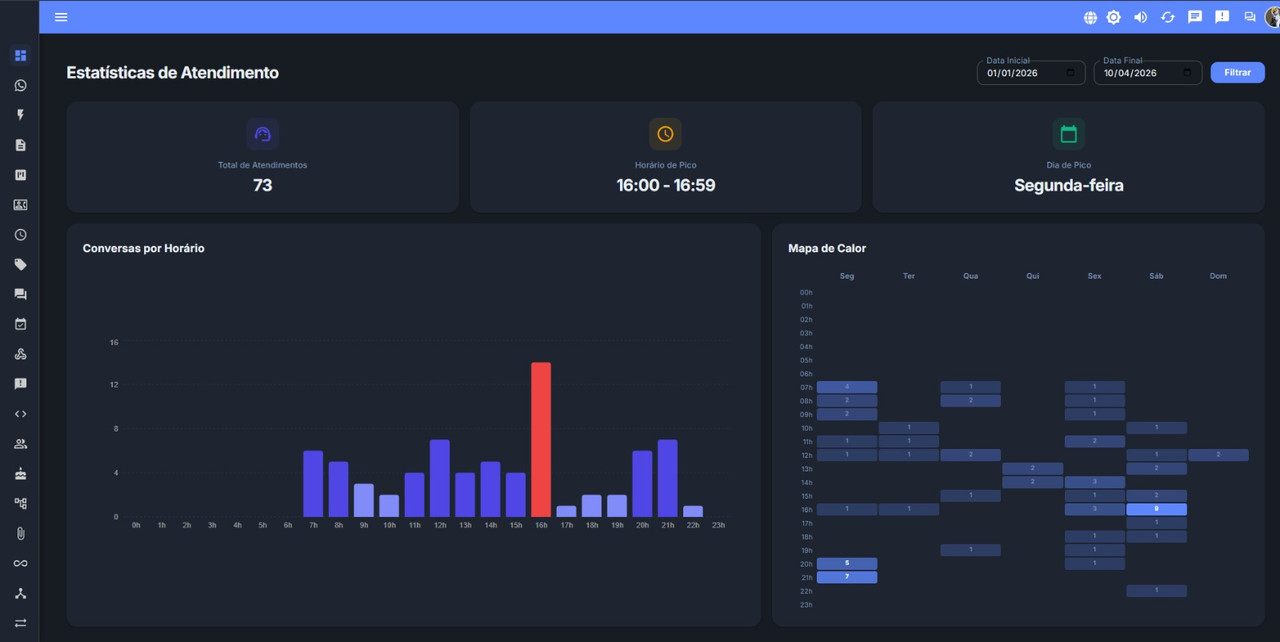
Task: Open the webhook icon in the sidebar
Action: [20, 354]
